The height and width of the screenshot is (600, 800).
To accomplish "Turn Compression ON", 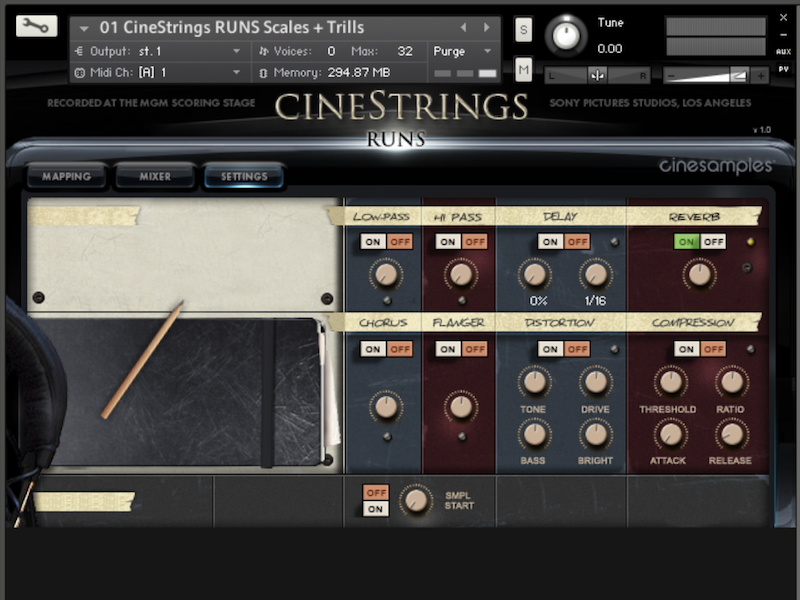I will (x=686, y=349).
